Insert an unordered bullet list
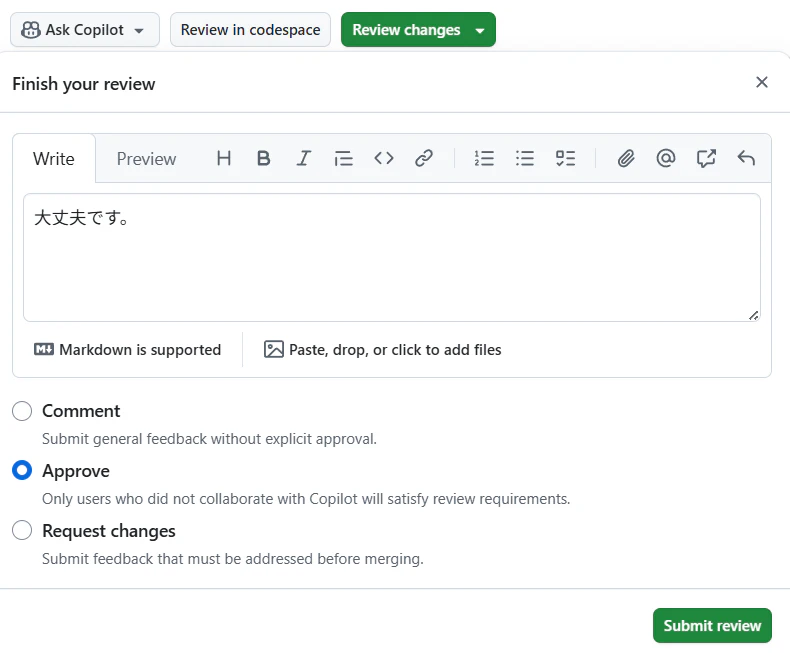 (524, 159)
